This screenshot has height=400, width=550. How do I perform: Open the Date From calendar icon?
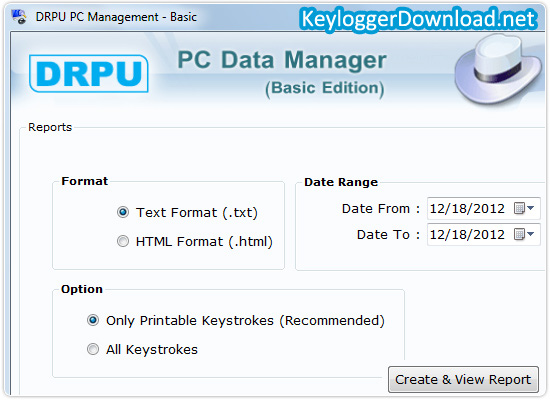tap(519, 208)
